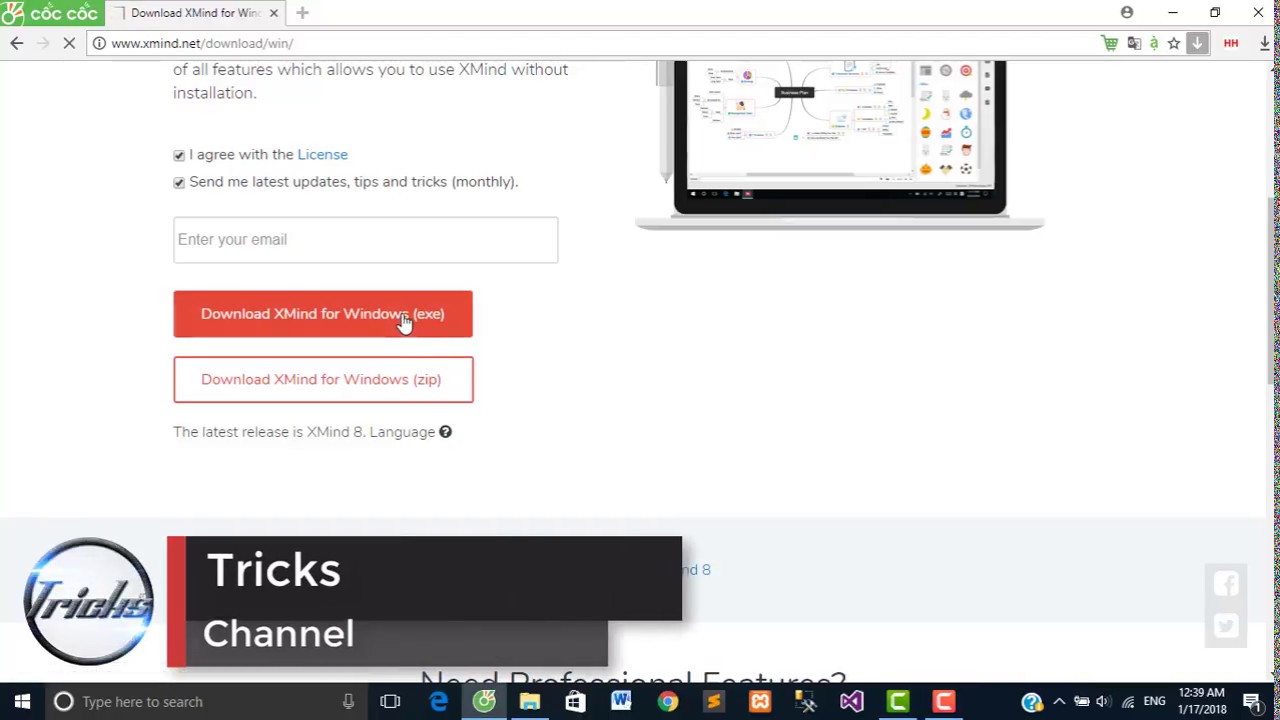
Task: Untick I agree with the License
Action: pyautogui.click(x=179, y=155)
